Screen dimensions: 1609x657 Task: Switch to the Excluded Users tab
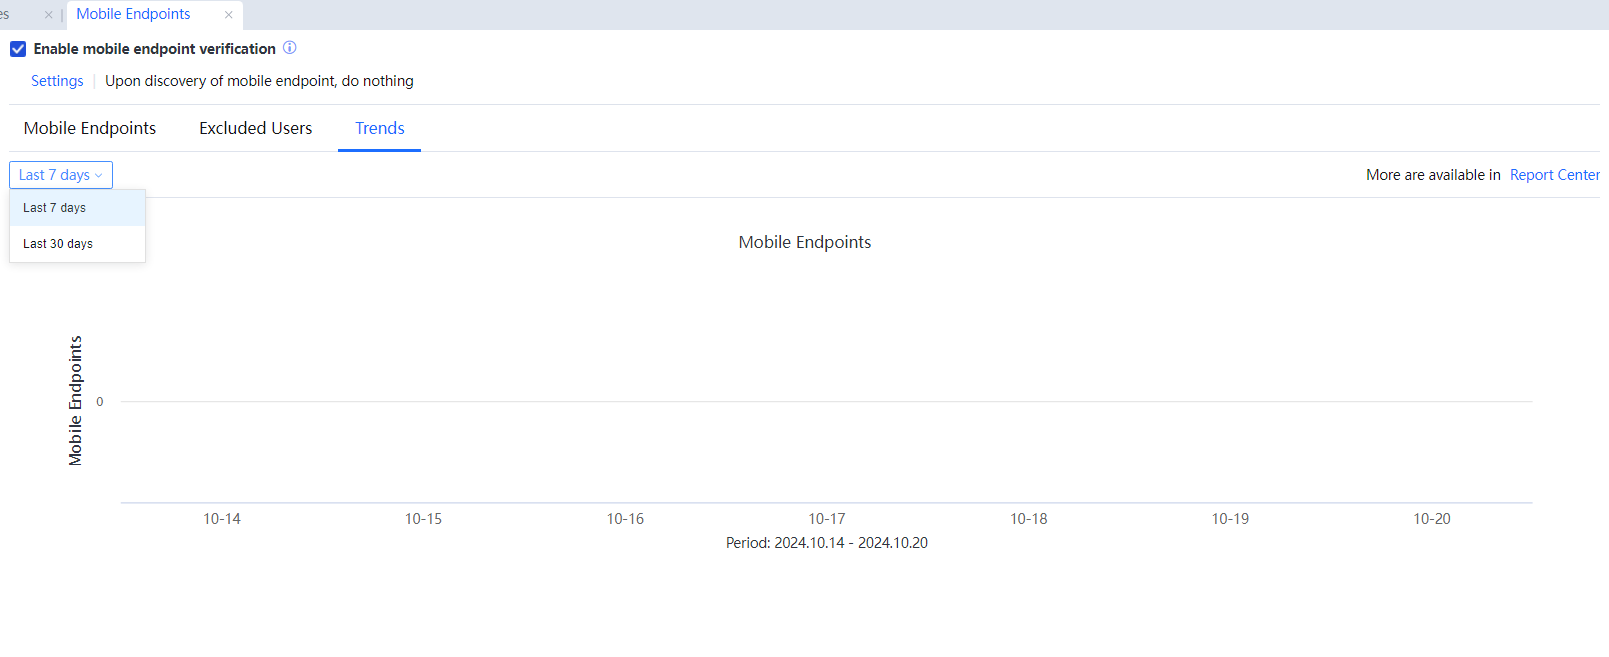pyautogui.click(x=255, y=128)
